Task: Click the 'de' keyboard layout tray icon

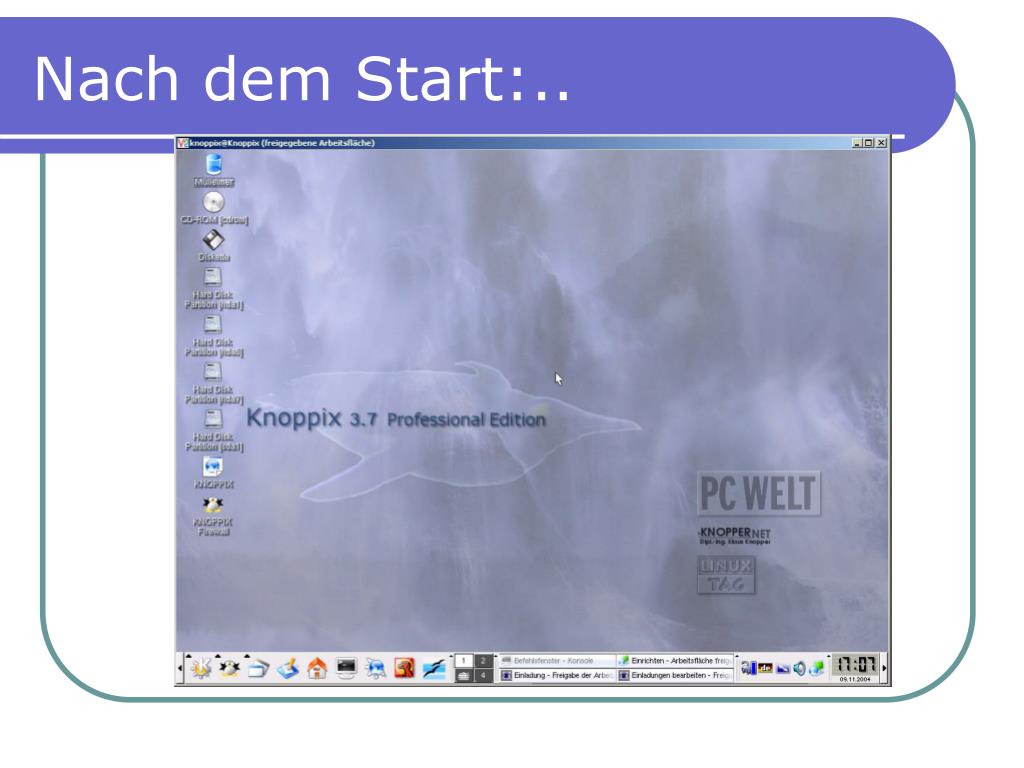Action: coord(765,669)
